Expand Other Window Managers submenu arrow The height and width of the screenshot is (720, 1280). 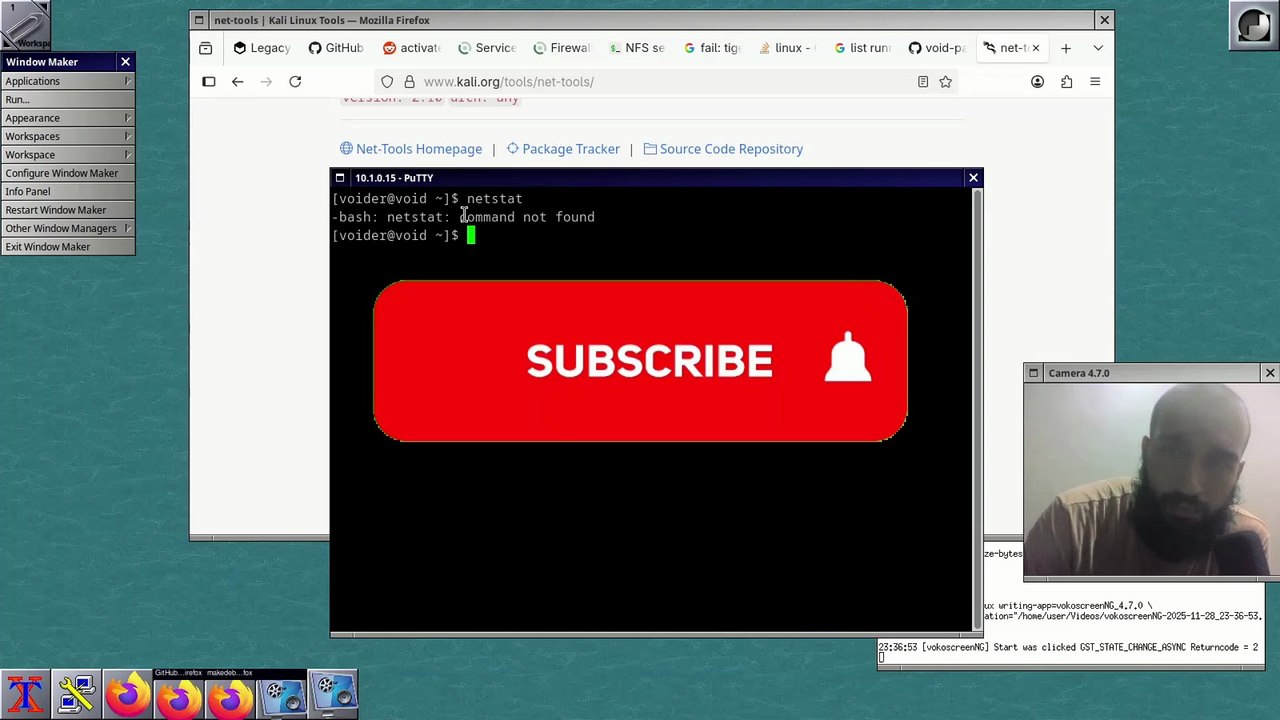coord(128,228)
